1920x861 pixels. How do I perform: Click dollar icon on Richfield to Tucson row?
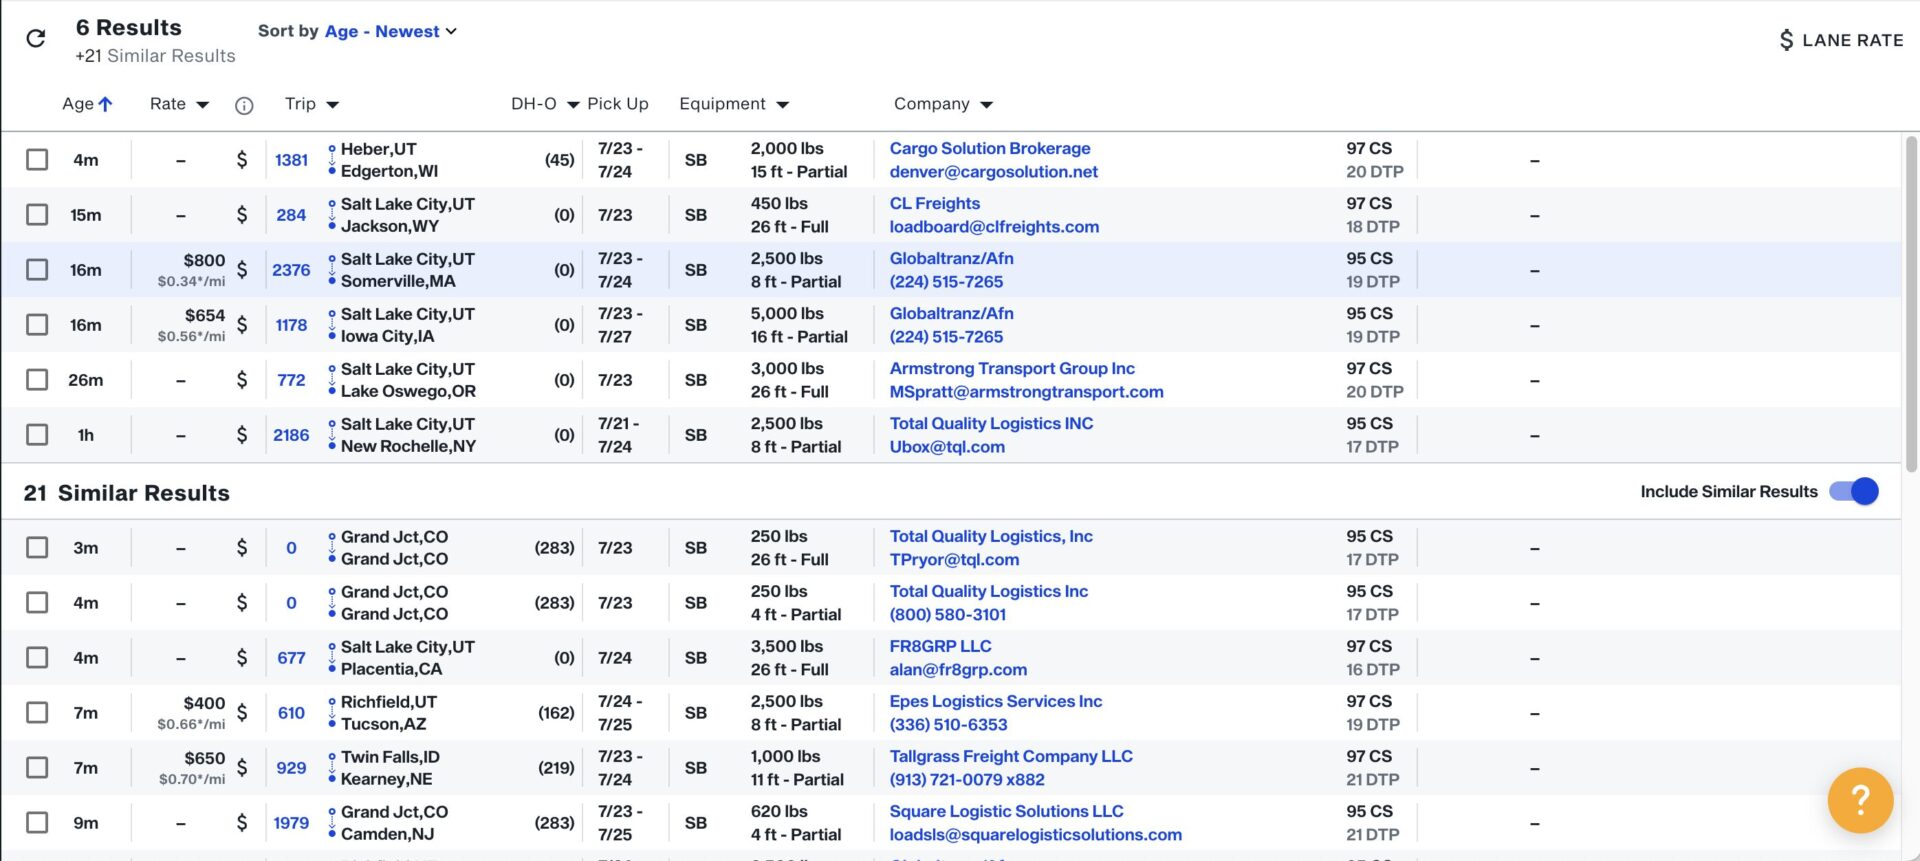pos(242,713)
